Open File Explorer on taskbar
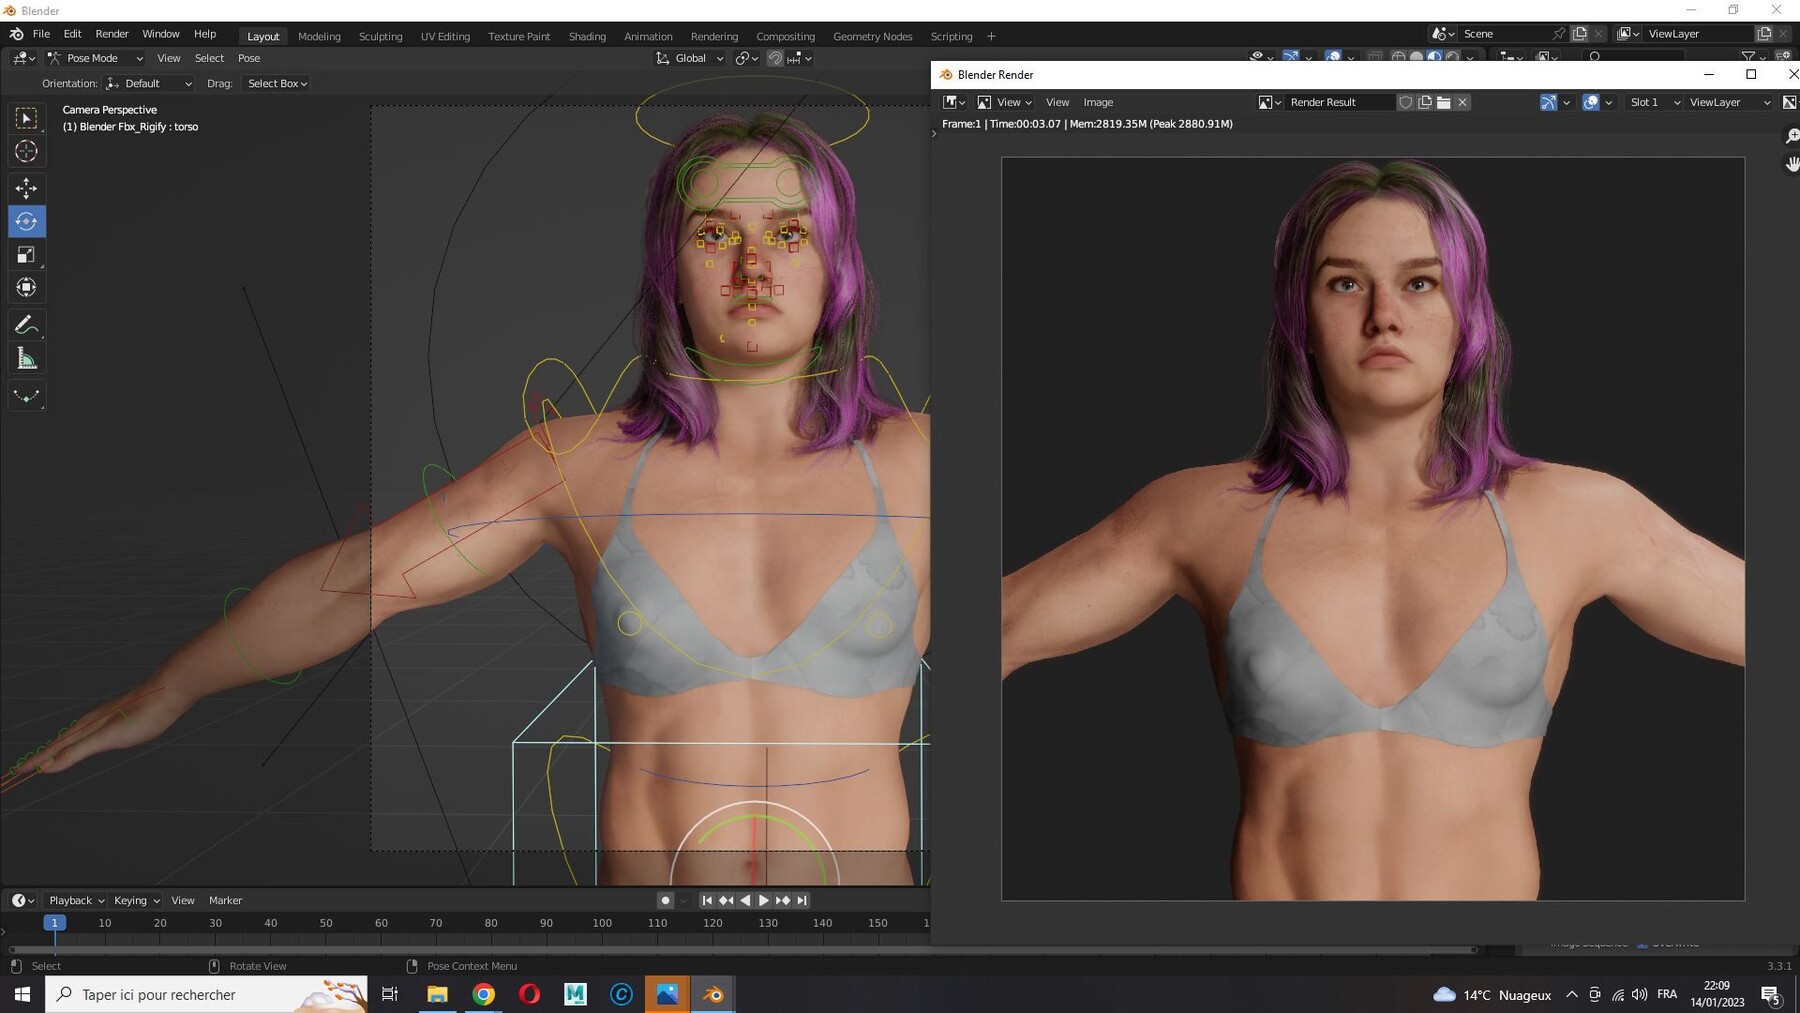The image size is (1800, 1013). click(x=437, y=994)
